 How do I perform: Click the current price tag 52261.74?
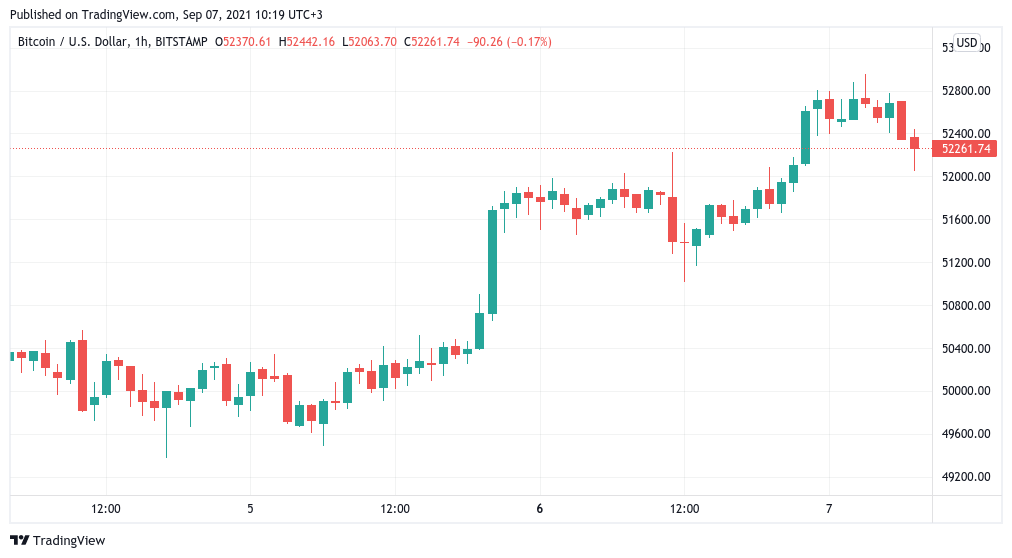tap(965, 149)
